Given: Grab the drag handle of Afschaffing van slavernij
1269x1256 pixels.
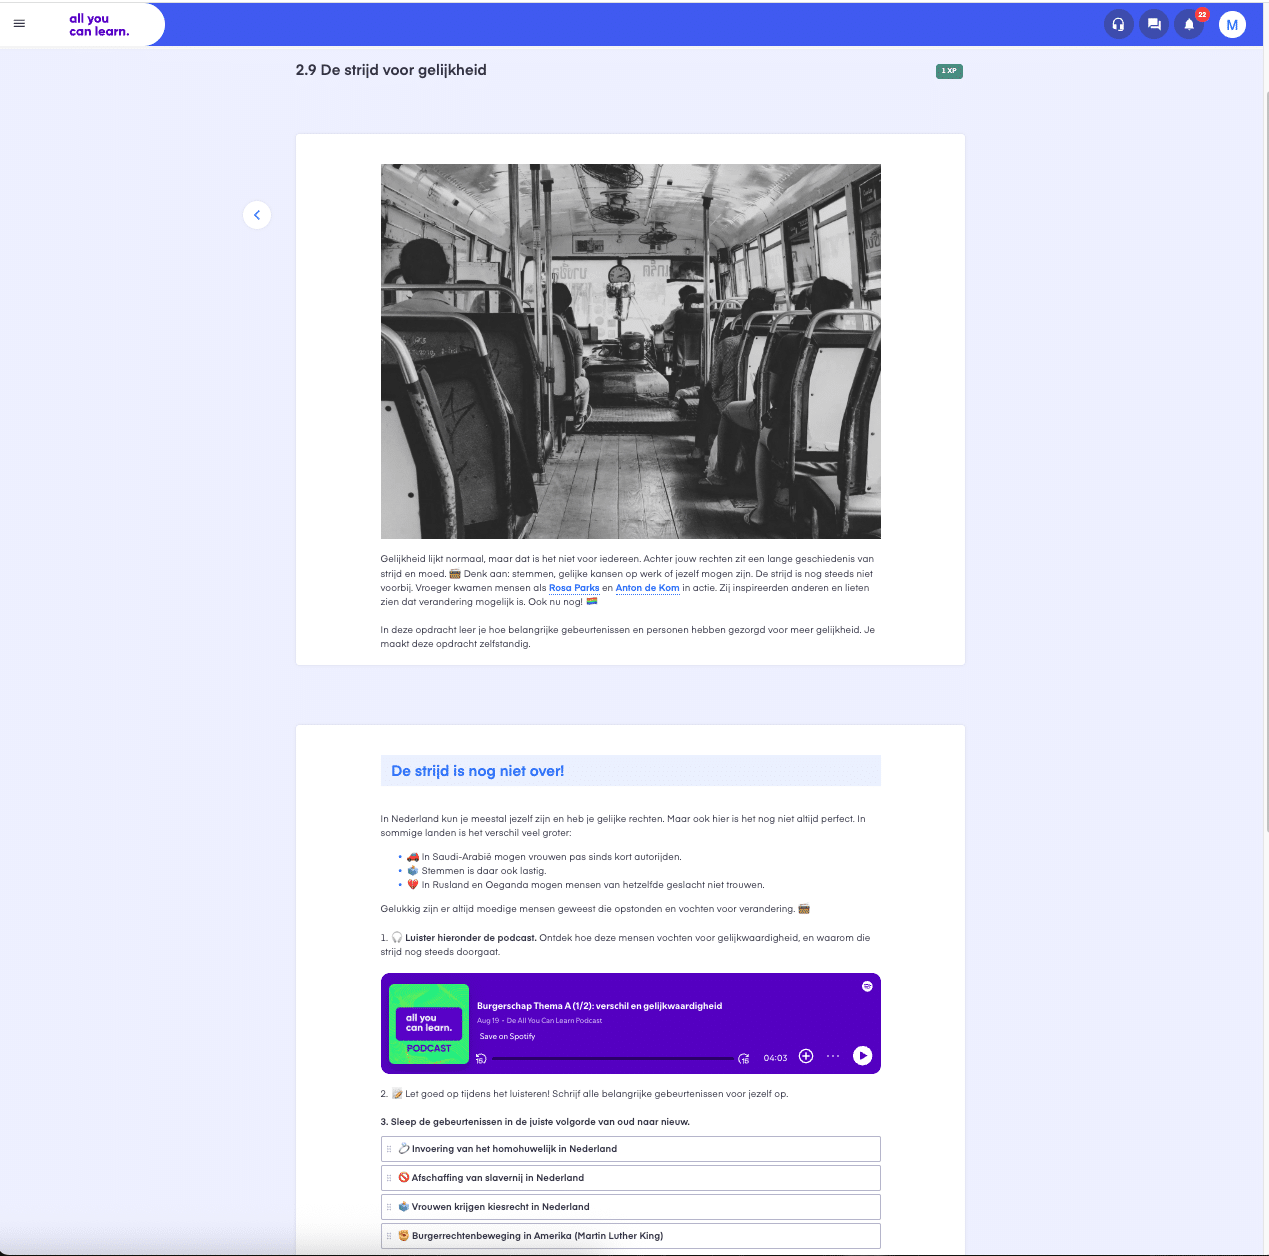Looking at the screenshot, I should [x=390, y=1178].
